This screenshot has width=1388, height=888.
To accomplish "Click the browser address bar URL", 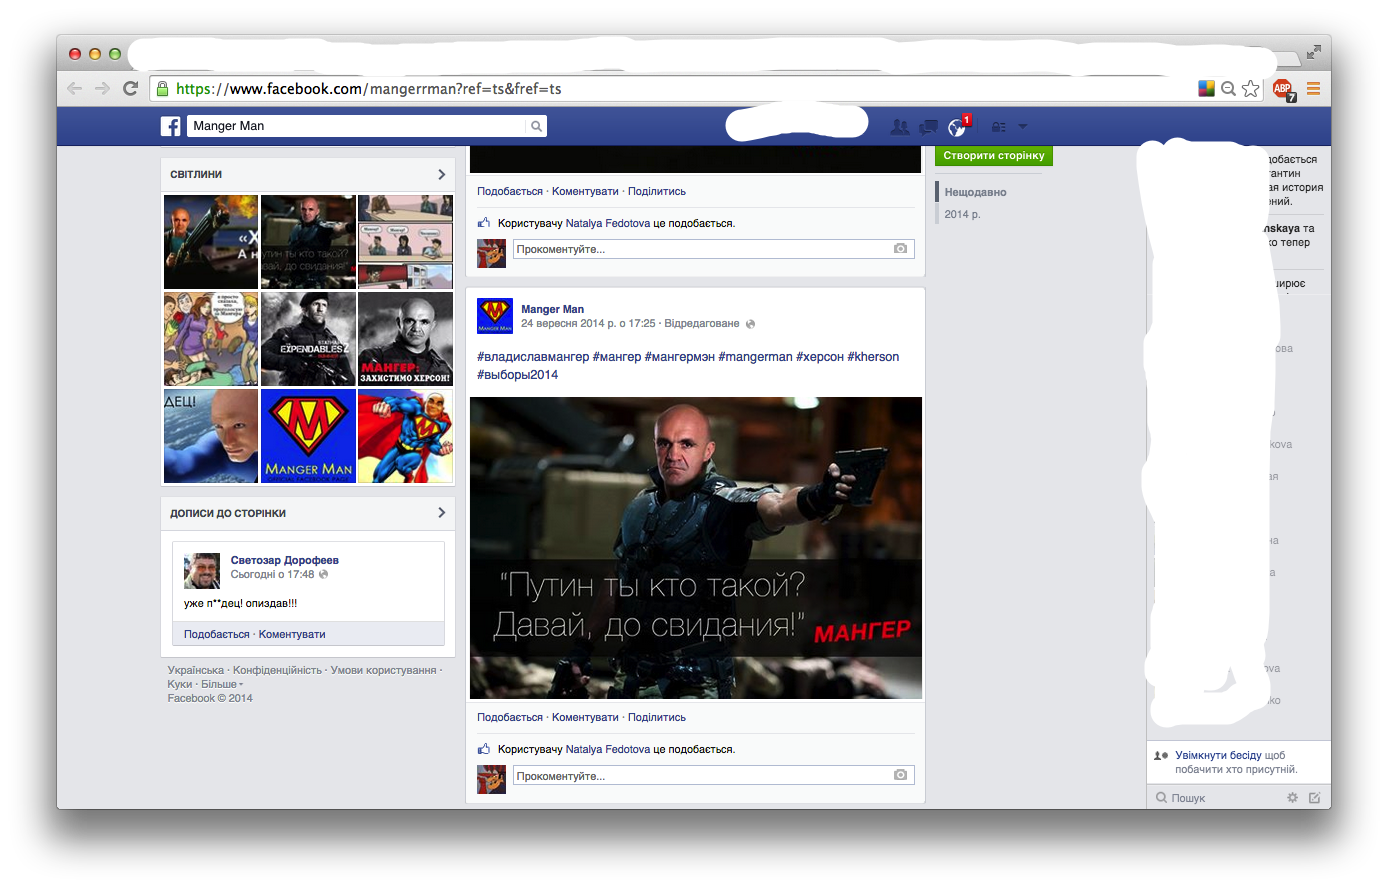I will point(368,88).
